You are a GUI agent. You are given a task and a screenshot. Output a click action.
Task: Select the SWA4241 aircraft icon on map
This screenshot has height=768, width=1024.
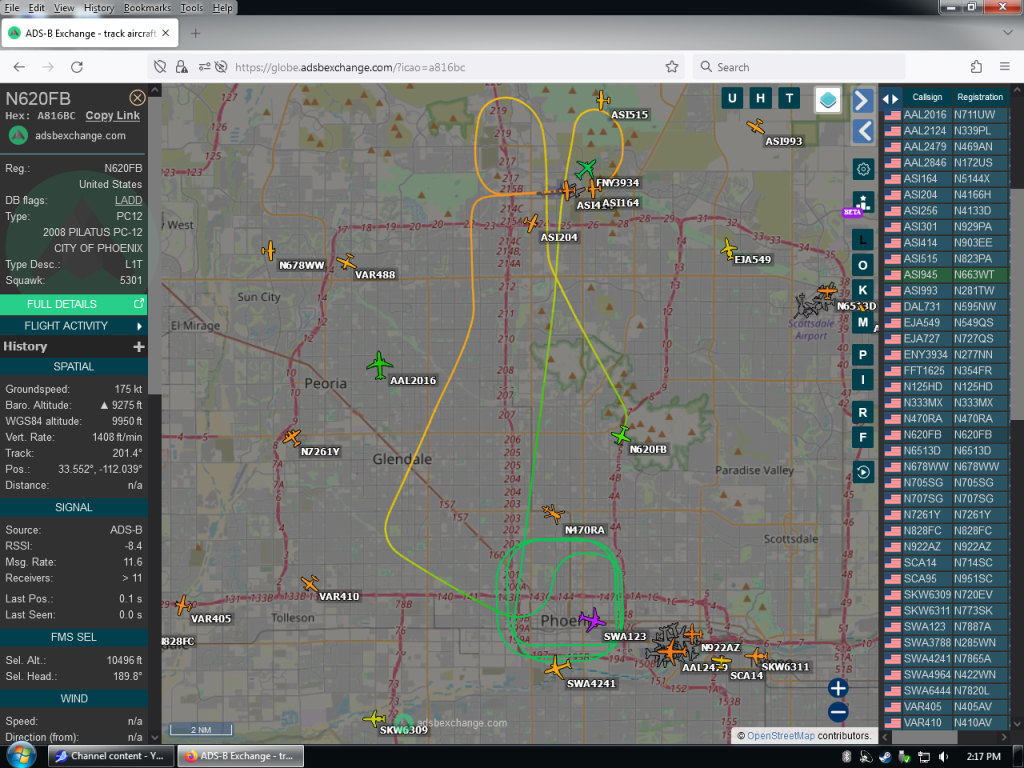(x=557, y=667)
